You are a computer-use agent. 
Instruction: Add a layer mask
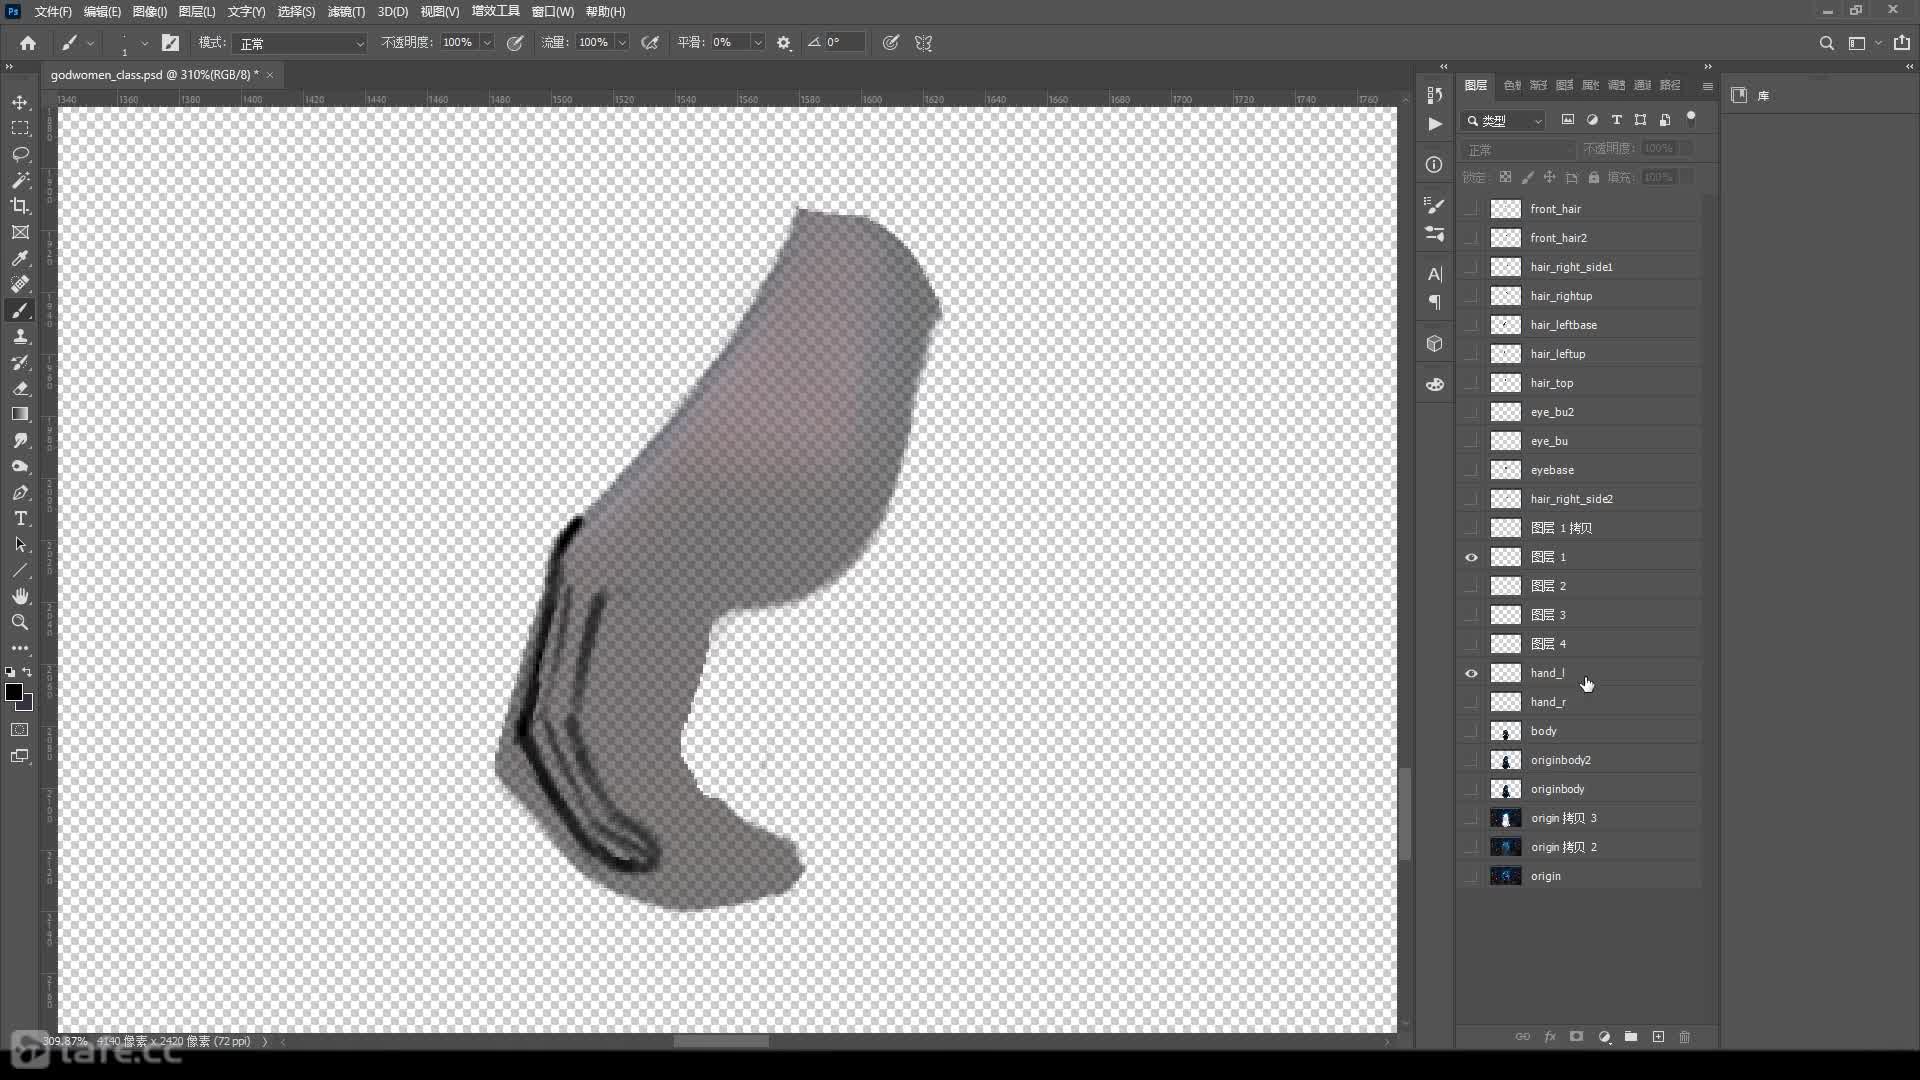(1577, 1037)
